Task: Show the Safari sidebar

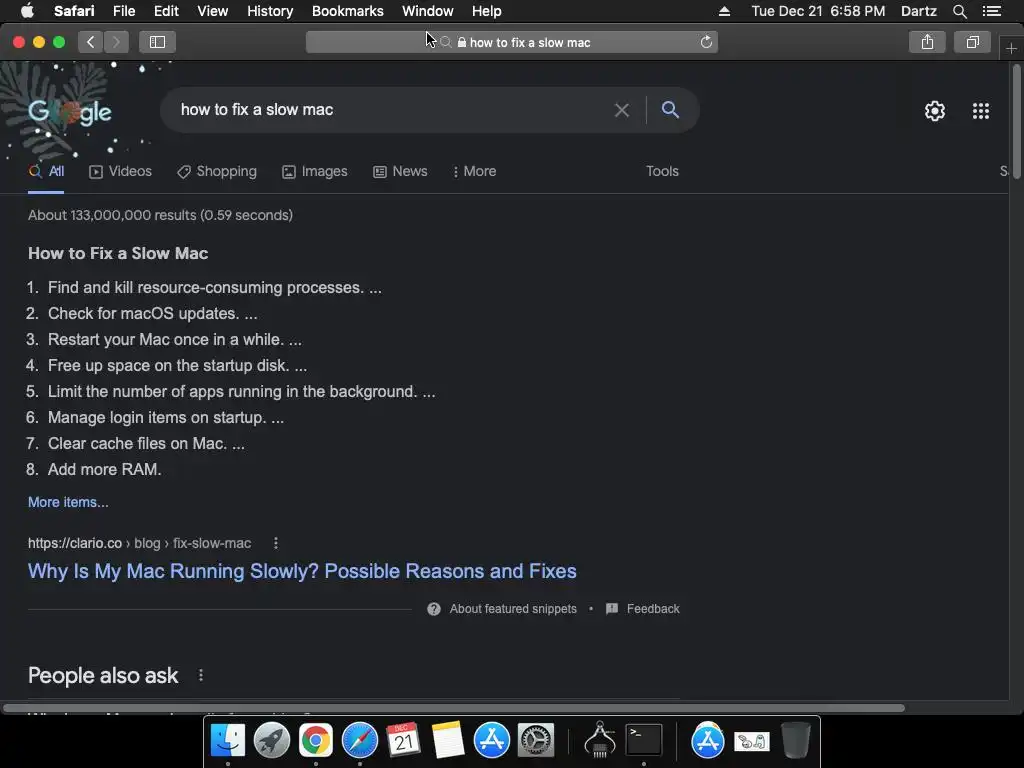Action: tap(157, 42)
